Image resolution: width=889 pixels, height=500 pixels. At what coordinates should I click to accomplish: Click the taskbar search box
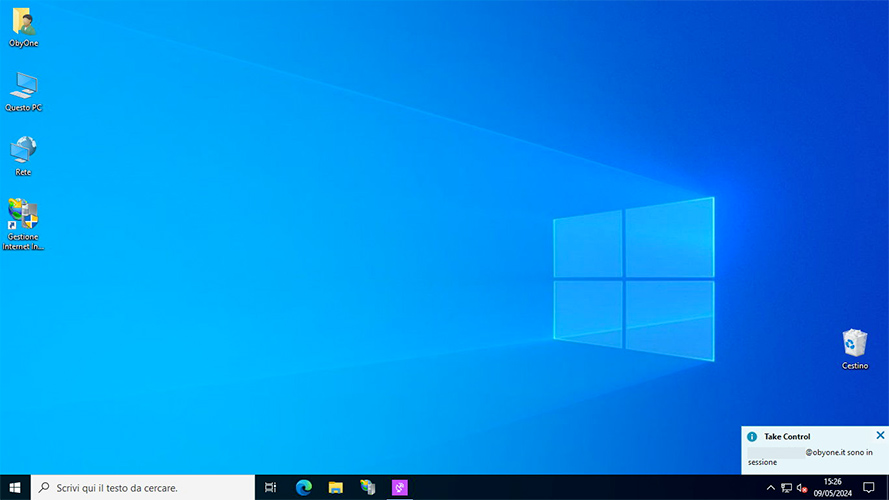(x=143, y=488)
